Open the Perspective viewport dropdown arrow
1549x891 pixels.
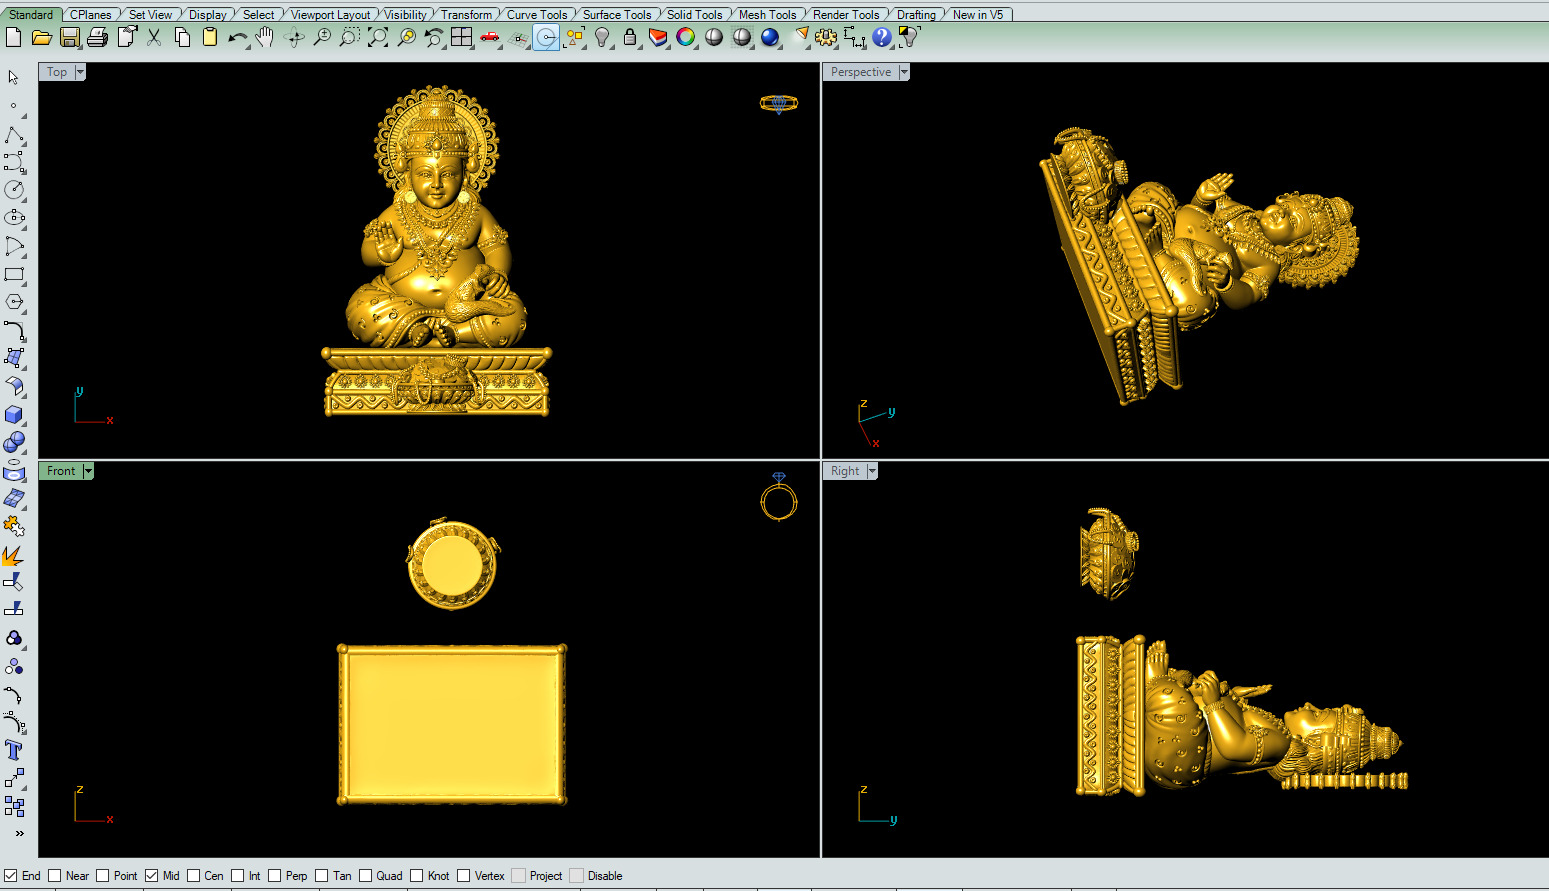904,72
